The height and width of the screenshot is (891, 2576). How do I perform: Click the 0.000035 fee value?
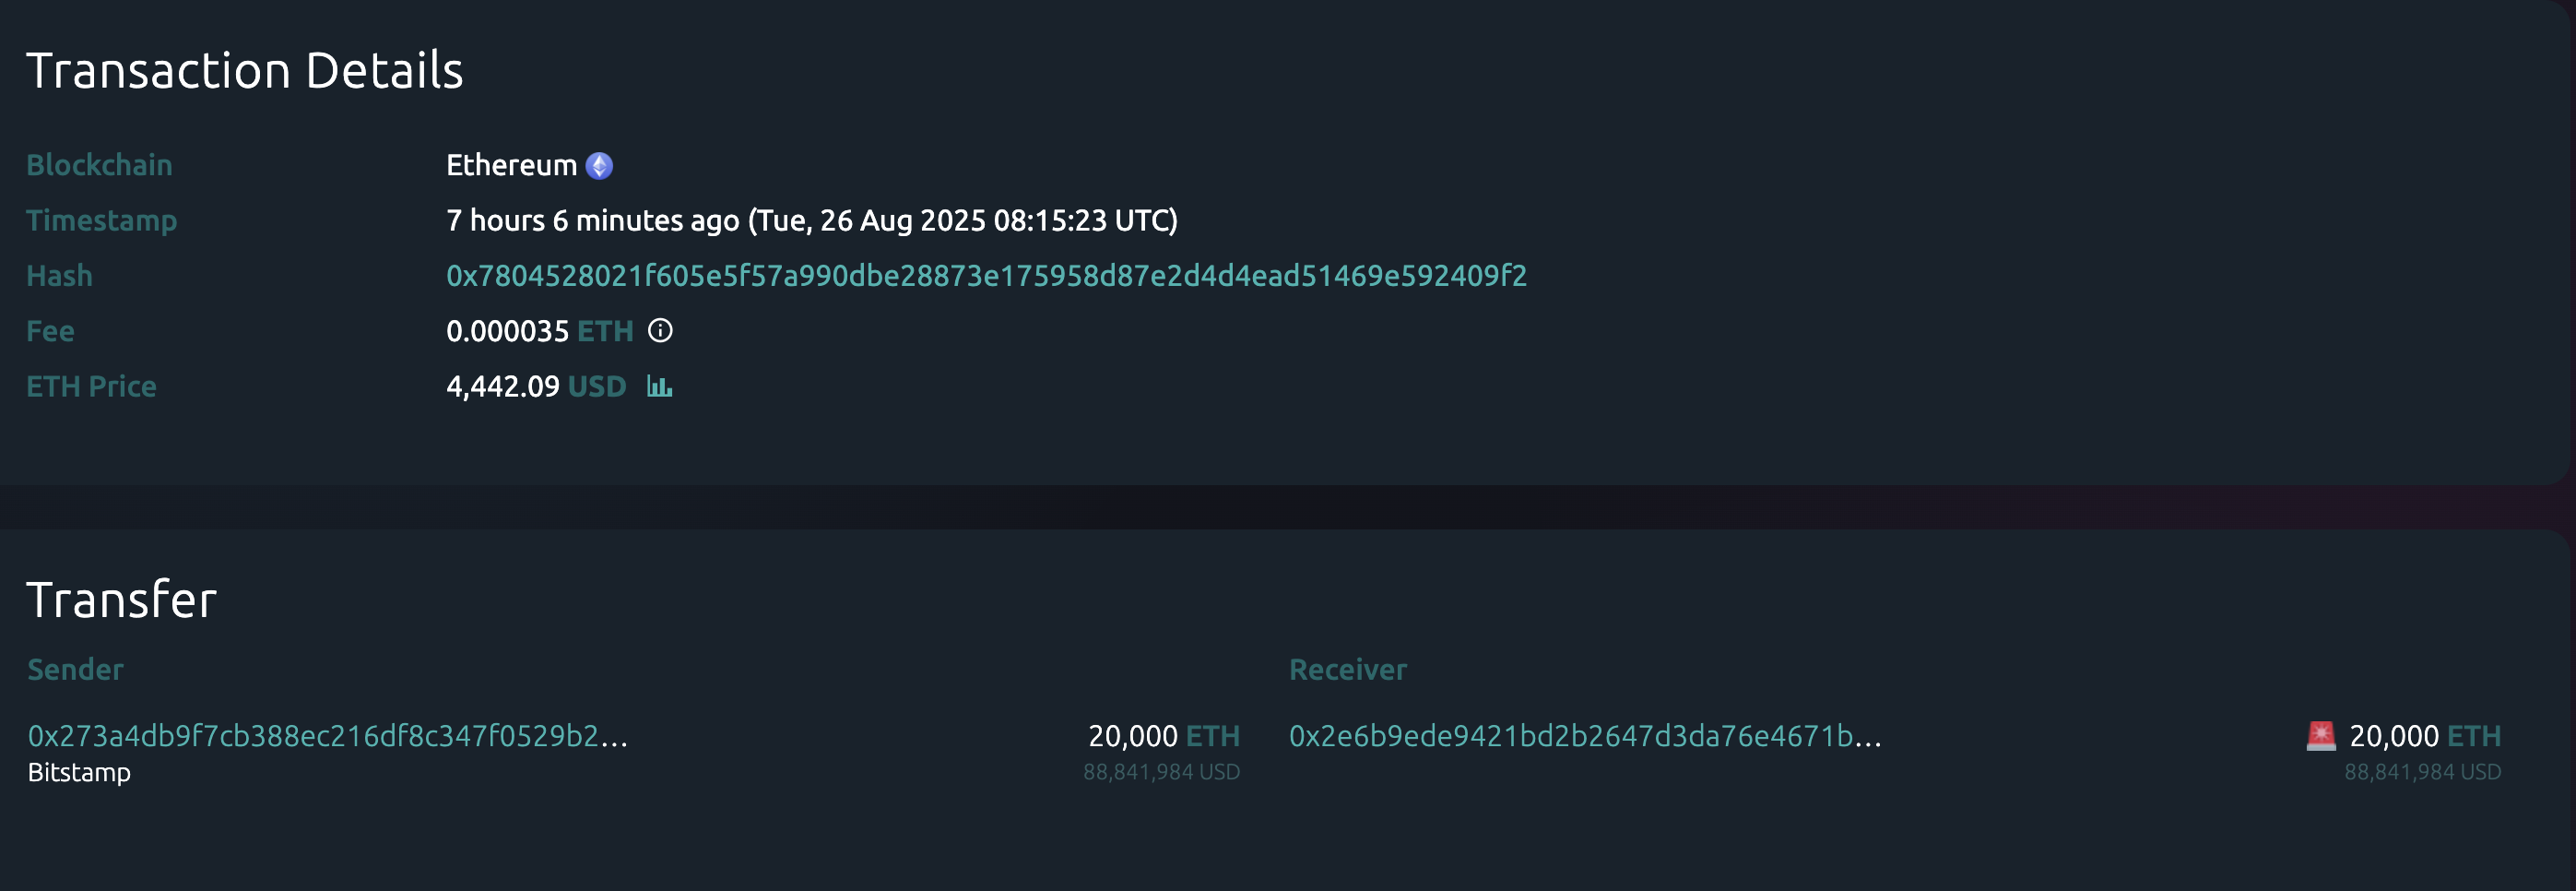click(507, 331)
